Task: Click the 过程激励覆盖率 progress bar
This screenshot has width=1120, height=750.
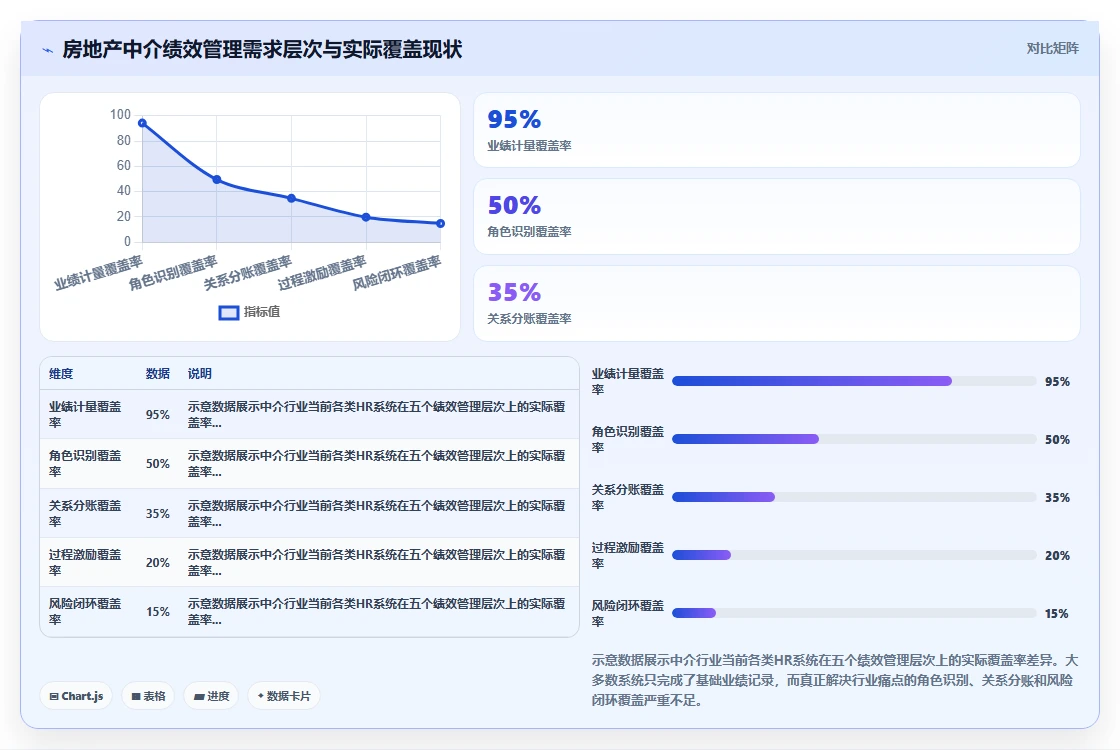Action: point(854,555)
